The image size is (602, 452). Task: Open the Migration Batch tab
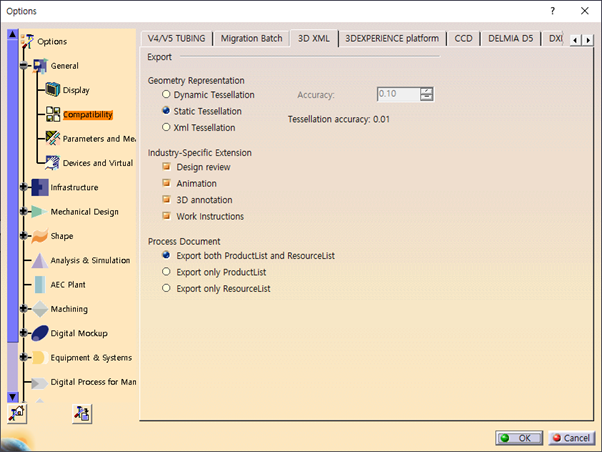point(251,38)
